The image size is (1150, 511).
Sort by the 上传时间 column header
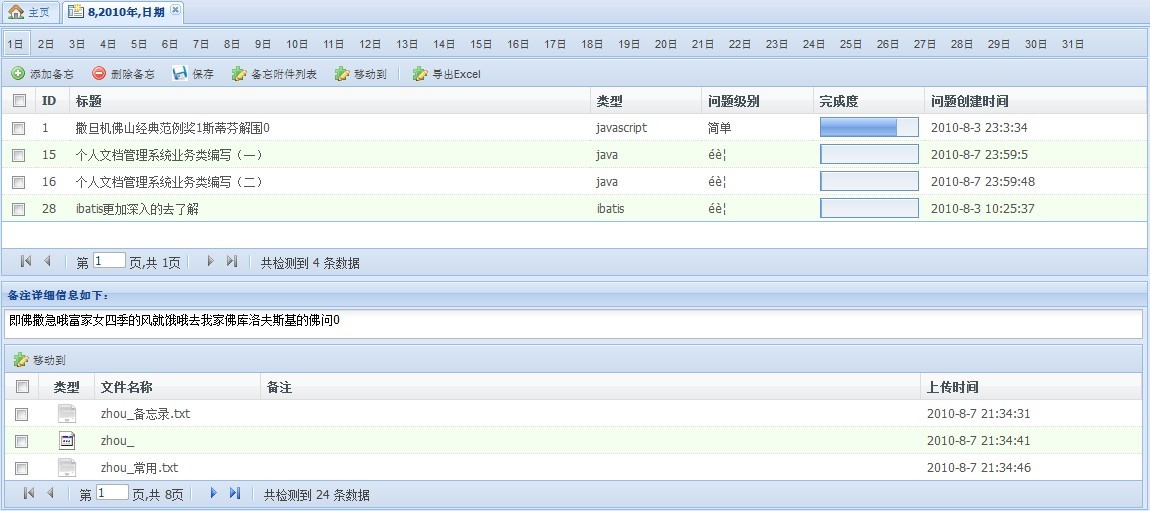coord(1032,387)
